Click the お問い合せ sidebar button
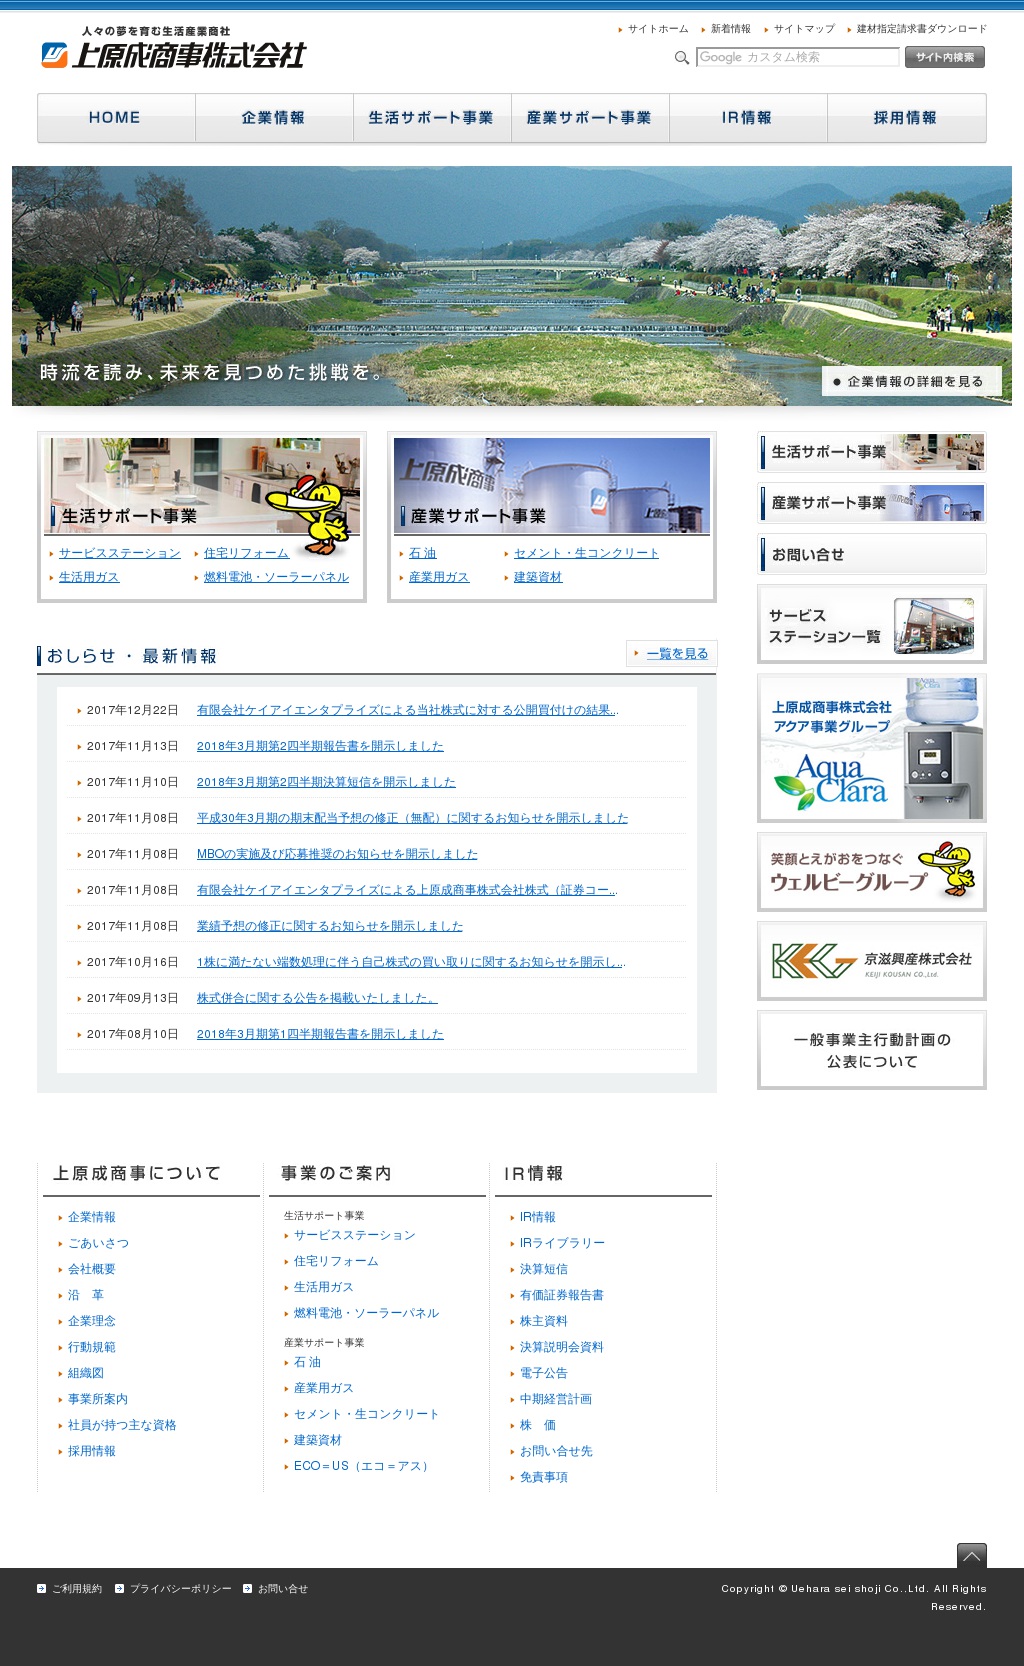 (x=871, y=554)
